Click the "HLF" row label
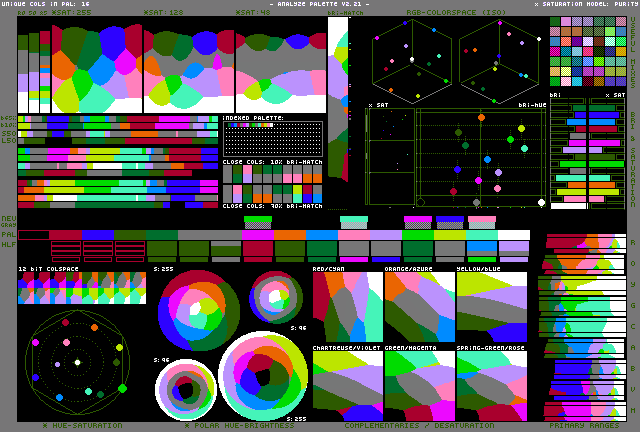Viewport: 640px width, 432px height. tap(9, 245)
